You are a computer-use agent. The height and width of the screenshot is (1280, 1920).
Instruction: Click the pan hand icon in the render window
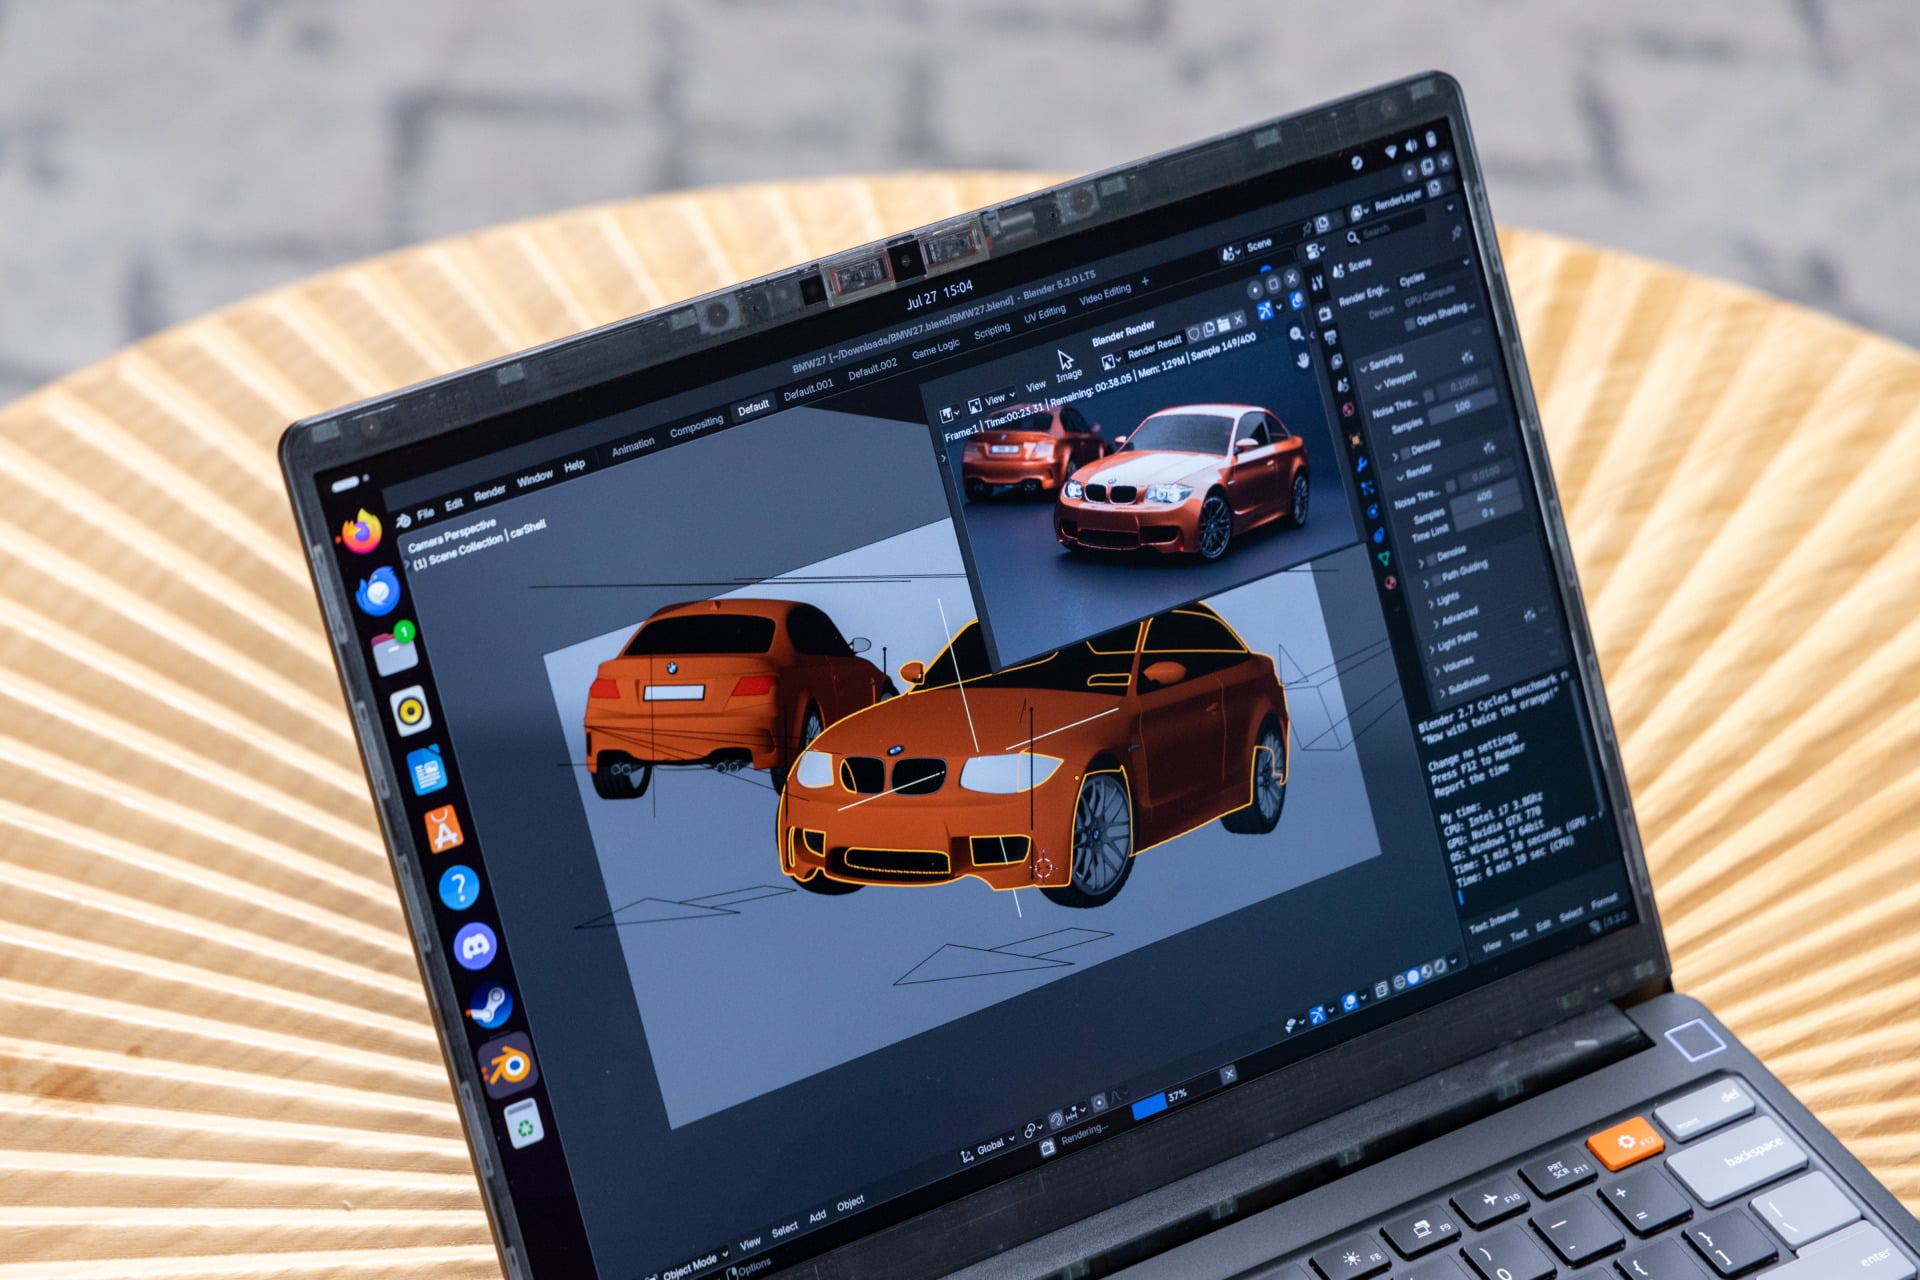pos(1303,360)
